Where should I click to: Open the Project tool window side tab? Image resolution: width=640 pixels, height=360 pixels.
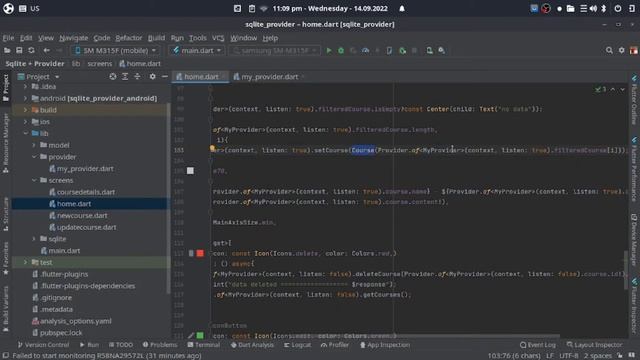tap(6, 87)
